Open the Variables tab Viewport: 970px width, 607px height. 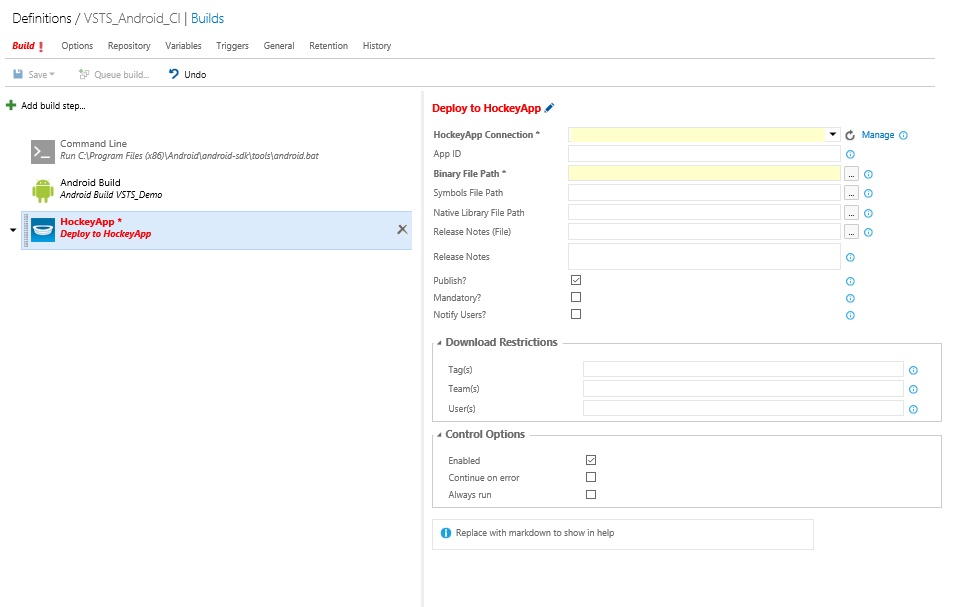pos(183,46)
